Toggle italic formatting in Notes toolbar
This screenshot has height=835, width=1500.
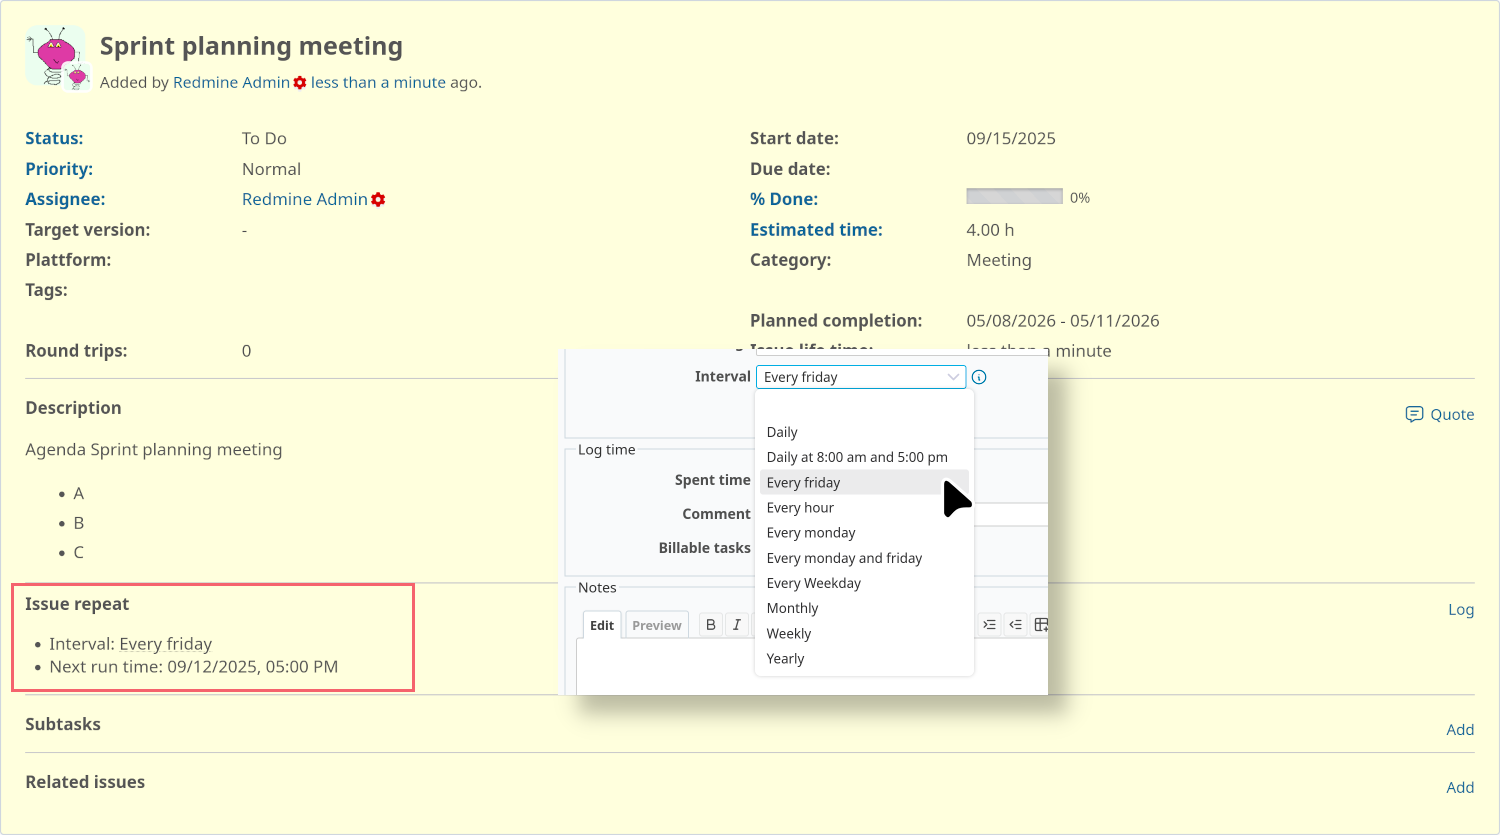coord(737,624)
